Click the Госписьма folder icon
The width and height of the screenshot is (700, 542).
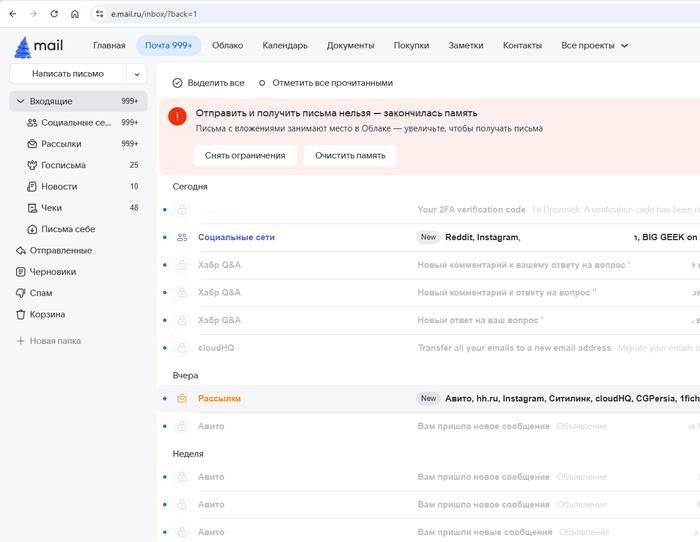point(32,165)
